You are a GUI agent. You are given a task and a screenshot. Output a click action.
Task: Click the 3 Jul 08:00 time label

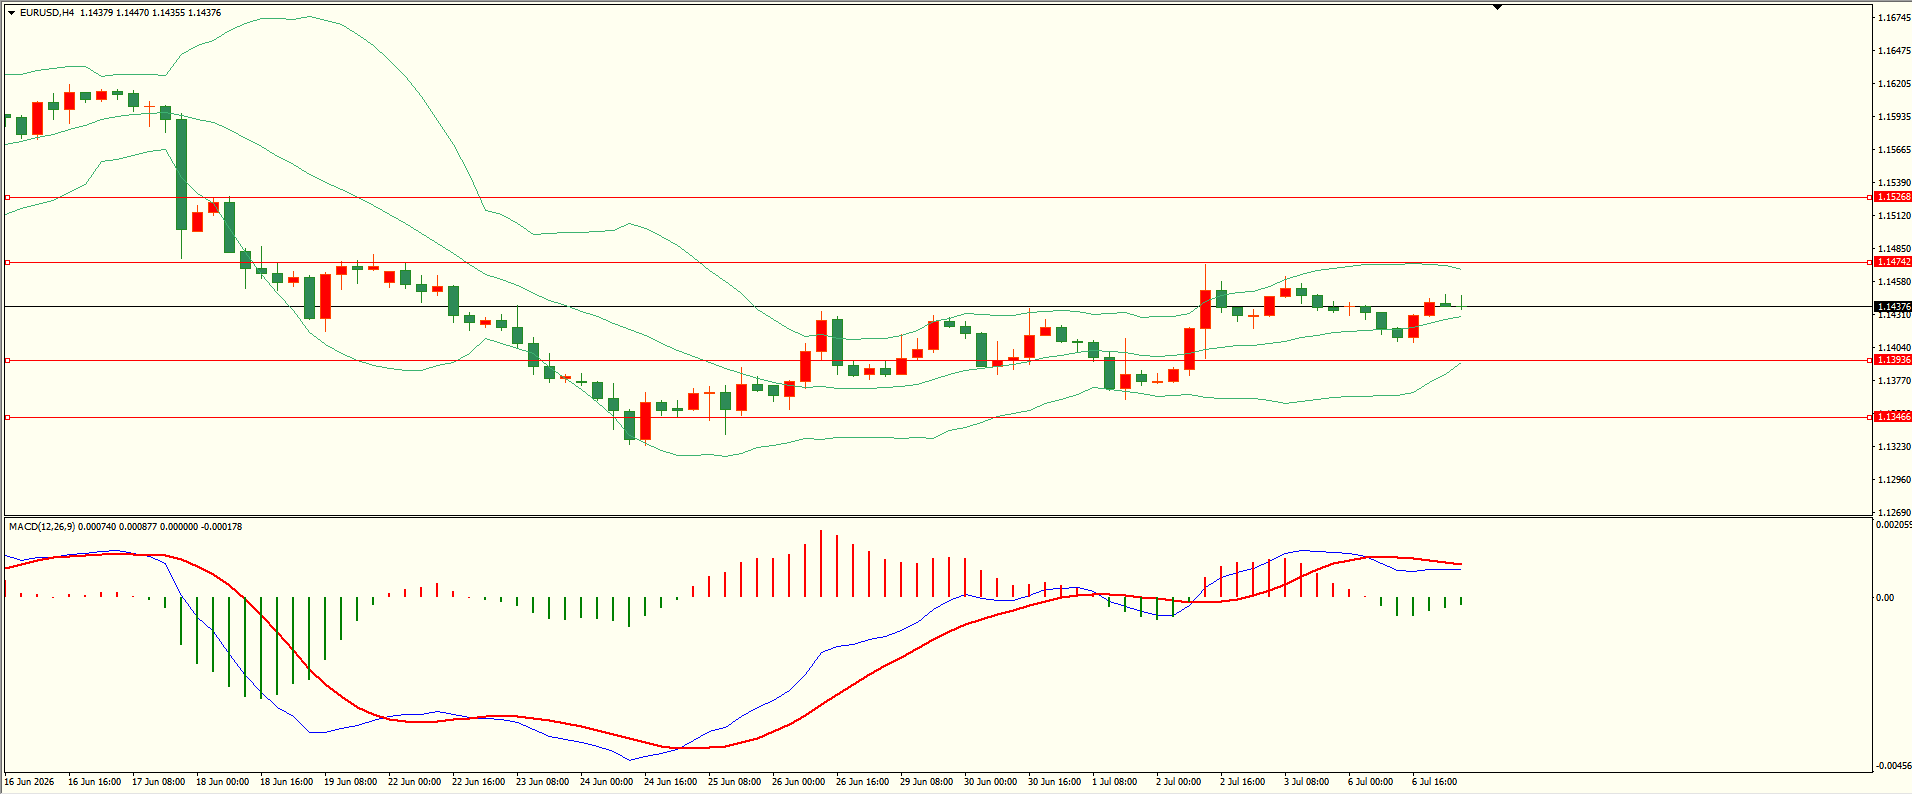(x=1307, y=782)
